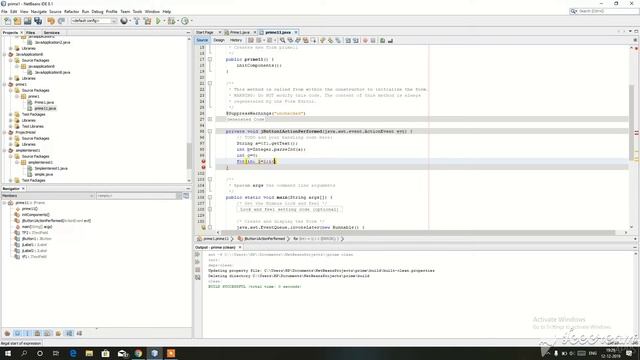Close the Navigator panel tab
640x360 pixels.
tap(23, 189)
